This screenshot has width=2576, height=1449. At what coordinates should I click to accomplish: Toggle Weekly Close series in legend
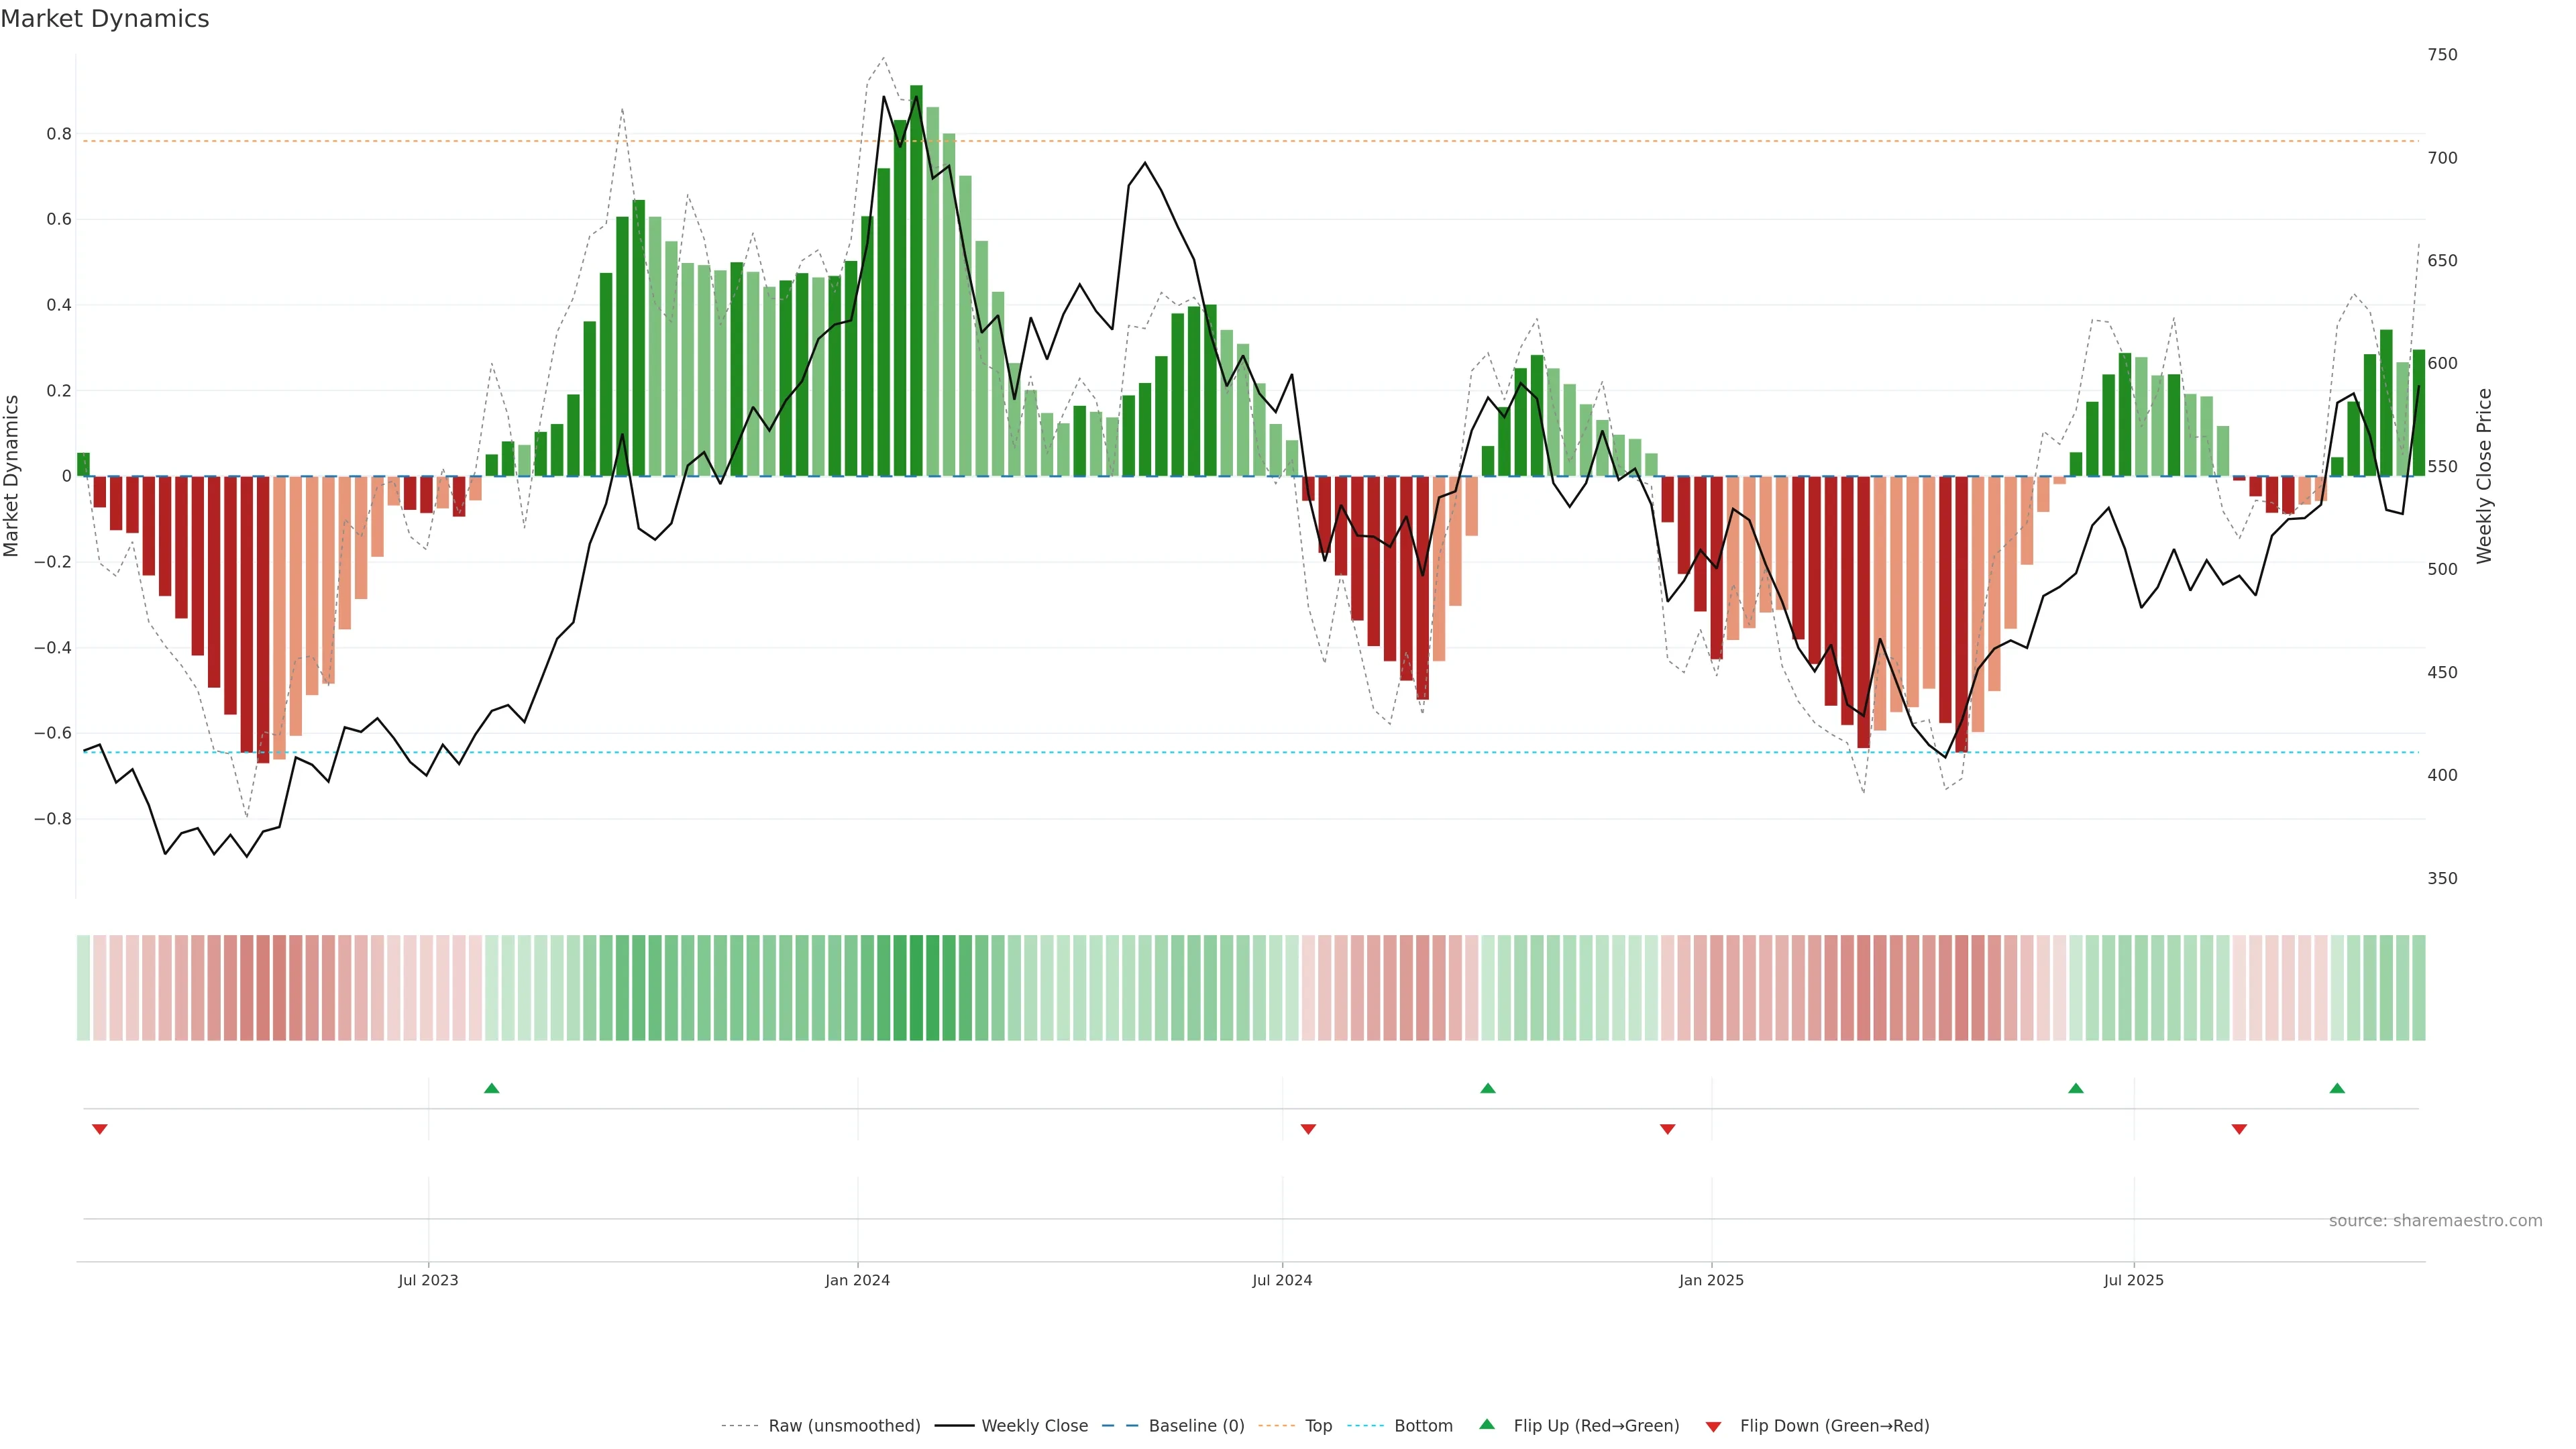coord(1034,1426)
